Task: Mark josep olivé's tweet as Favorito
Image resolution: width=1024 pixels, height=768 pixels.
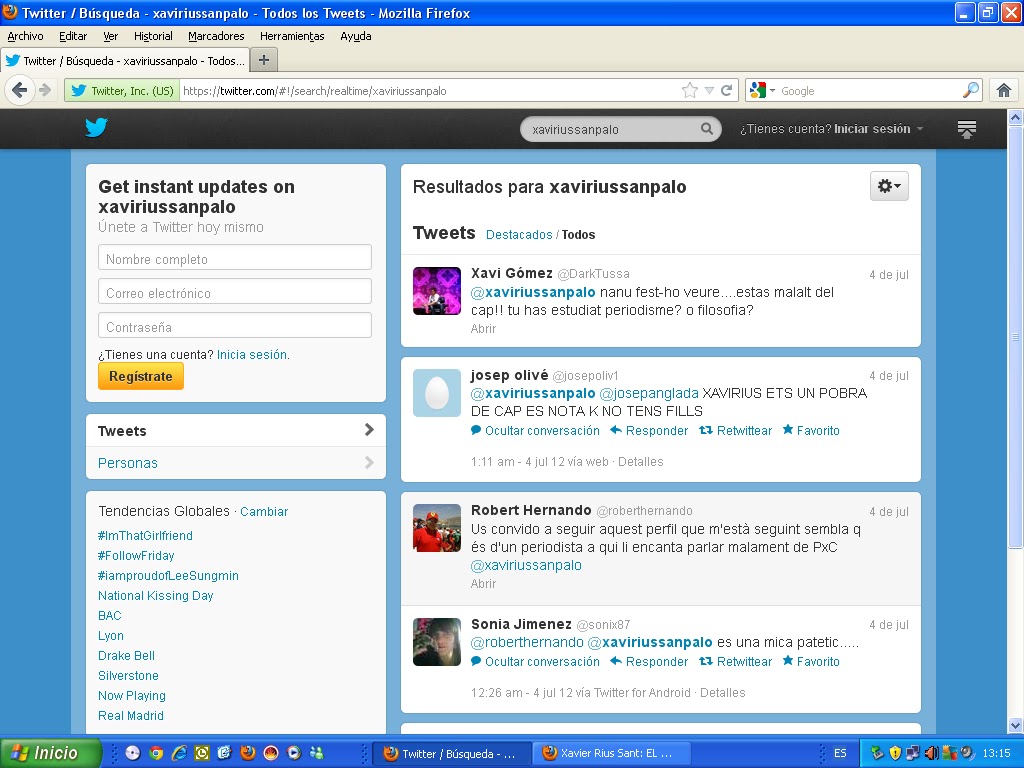Action: tap(811, 430)
